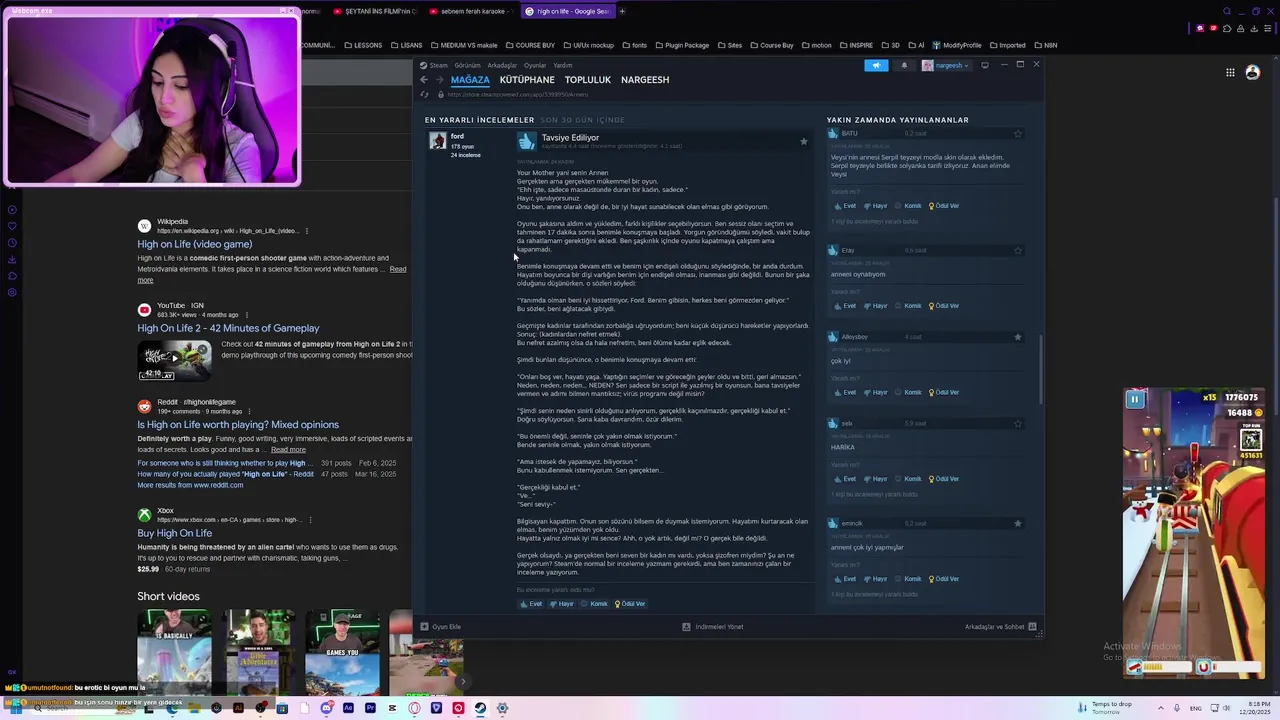Image resolution: width=1280 pixels, height=720 pixels.
Task: Play the IGN gameplay video thumbnail
Action: coord(175,360)
